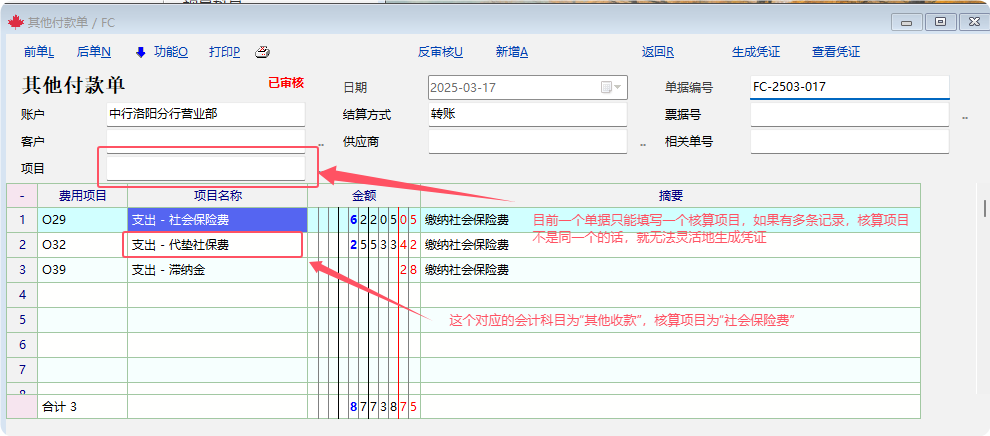The height and width of the screenshot is (436, 990).
Task: Click 反审核 to un-approve the document
Action: point(441,52)
